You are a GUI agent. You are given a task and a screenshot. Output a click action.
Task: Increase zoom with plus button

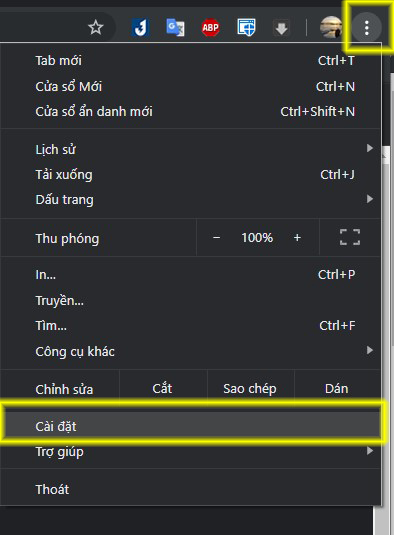[297, 237]
